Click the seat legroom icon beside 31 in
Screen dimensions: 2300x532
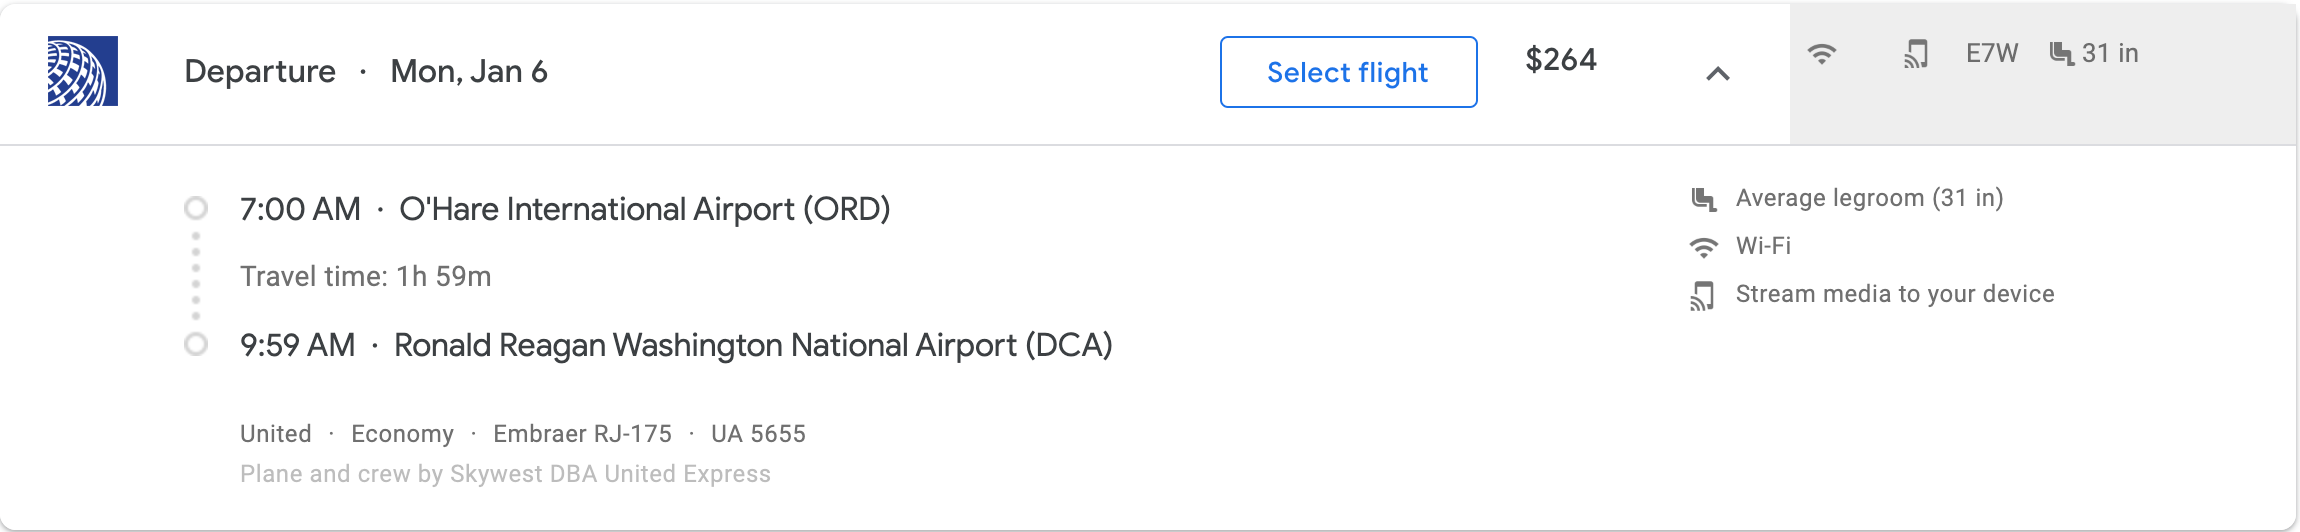2061,54
